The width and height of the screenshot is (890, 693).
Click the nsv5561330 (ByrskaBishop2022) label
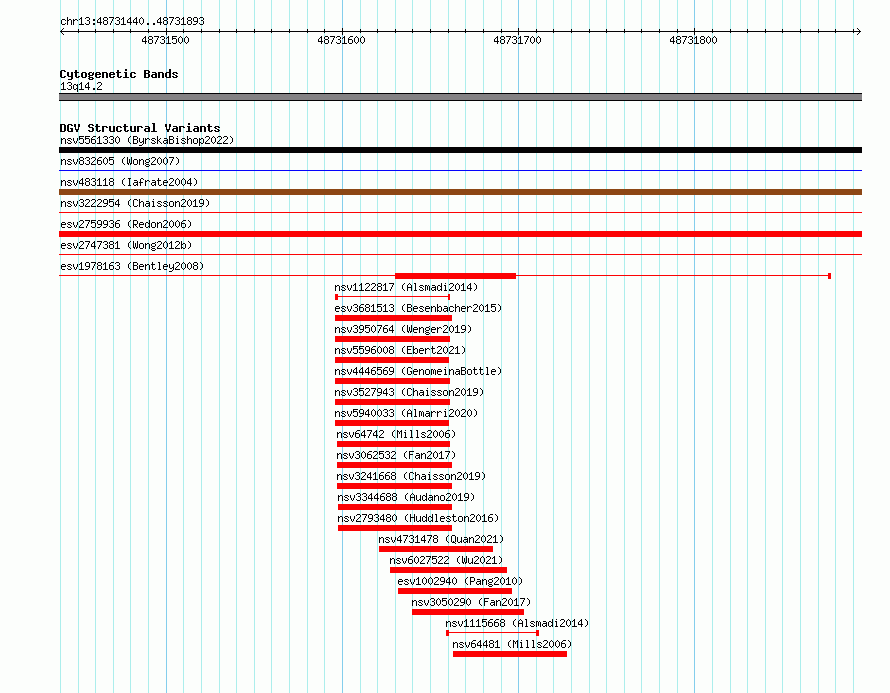147,140
